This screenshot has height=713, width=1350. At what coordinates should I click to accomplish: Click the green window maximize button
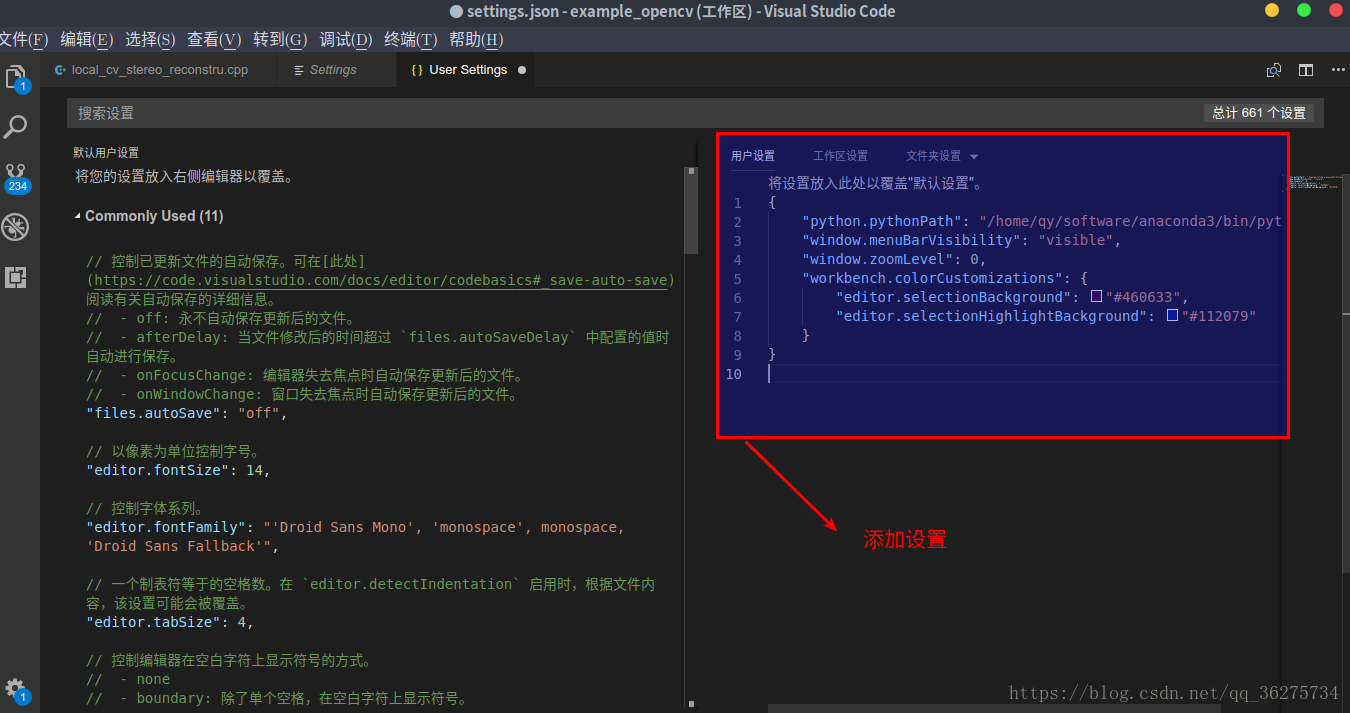1304,10
